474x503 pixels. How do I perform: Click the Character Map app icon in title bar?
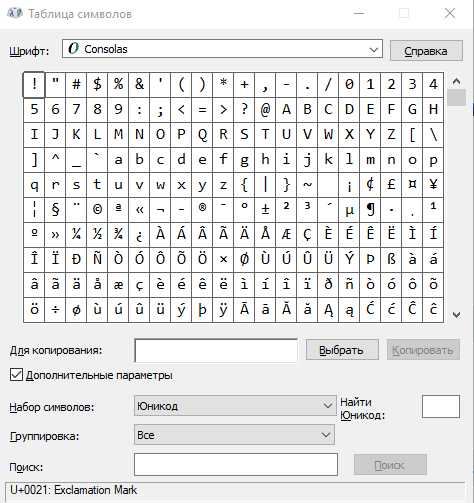tap(14, 13)
